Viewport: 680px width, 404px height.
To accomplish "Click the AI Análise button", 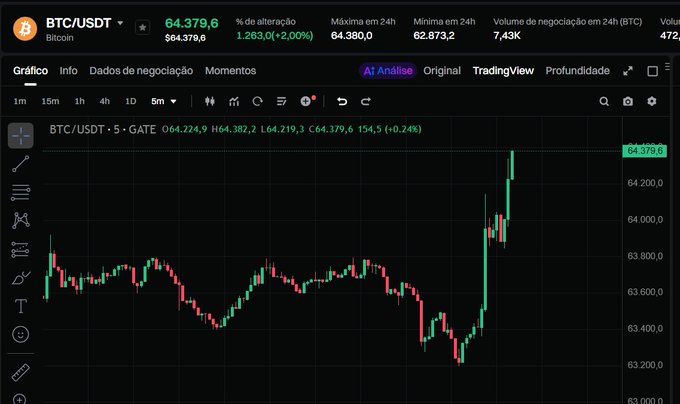I will pos(388,71).
